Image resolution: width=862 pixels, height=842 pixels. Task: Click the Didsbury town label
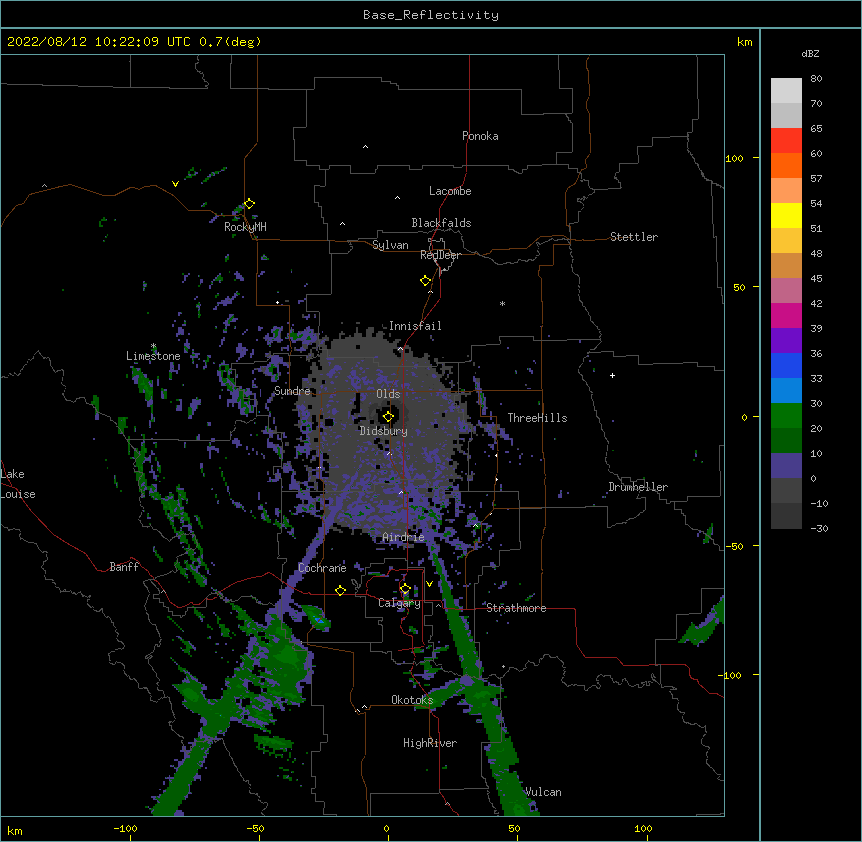click(383, 431)
